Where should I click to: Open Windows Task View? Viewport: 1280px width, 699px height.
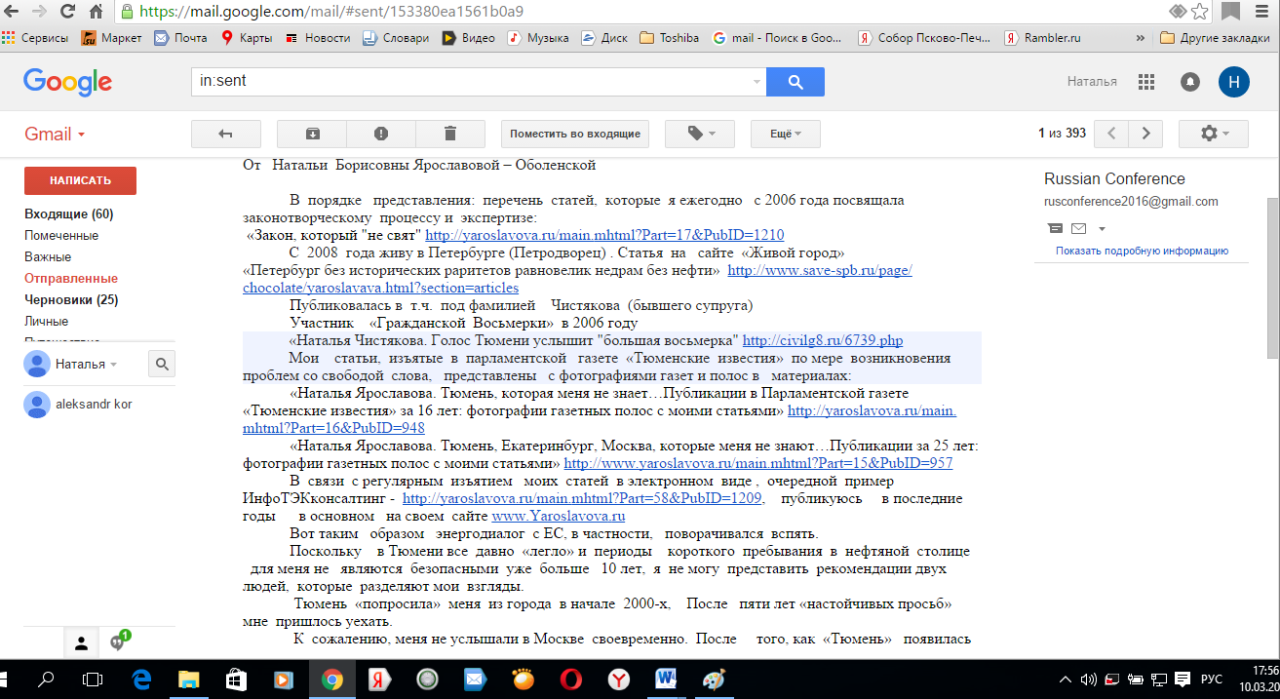(x=92, y=679)
